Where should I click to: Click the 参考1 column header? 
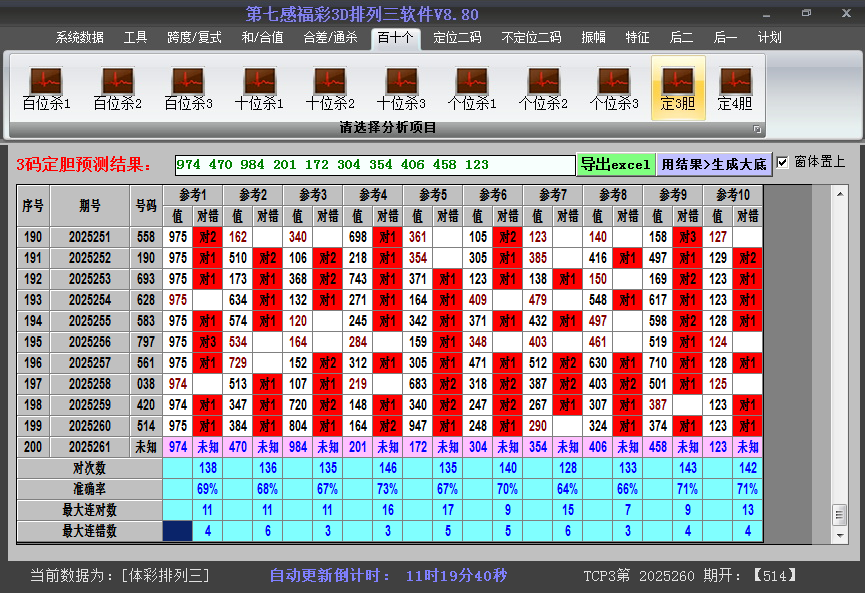point(193,195)
